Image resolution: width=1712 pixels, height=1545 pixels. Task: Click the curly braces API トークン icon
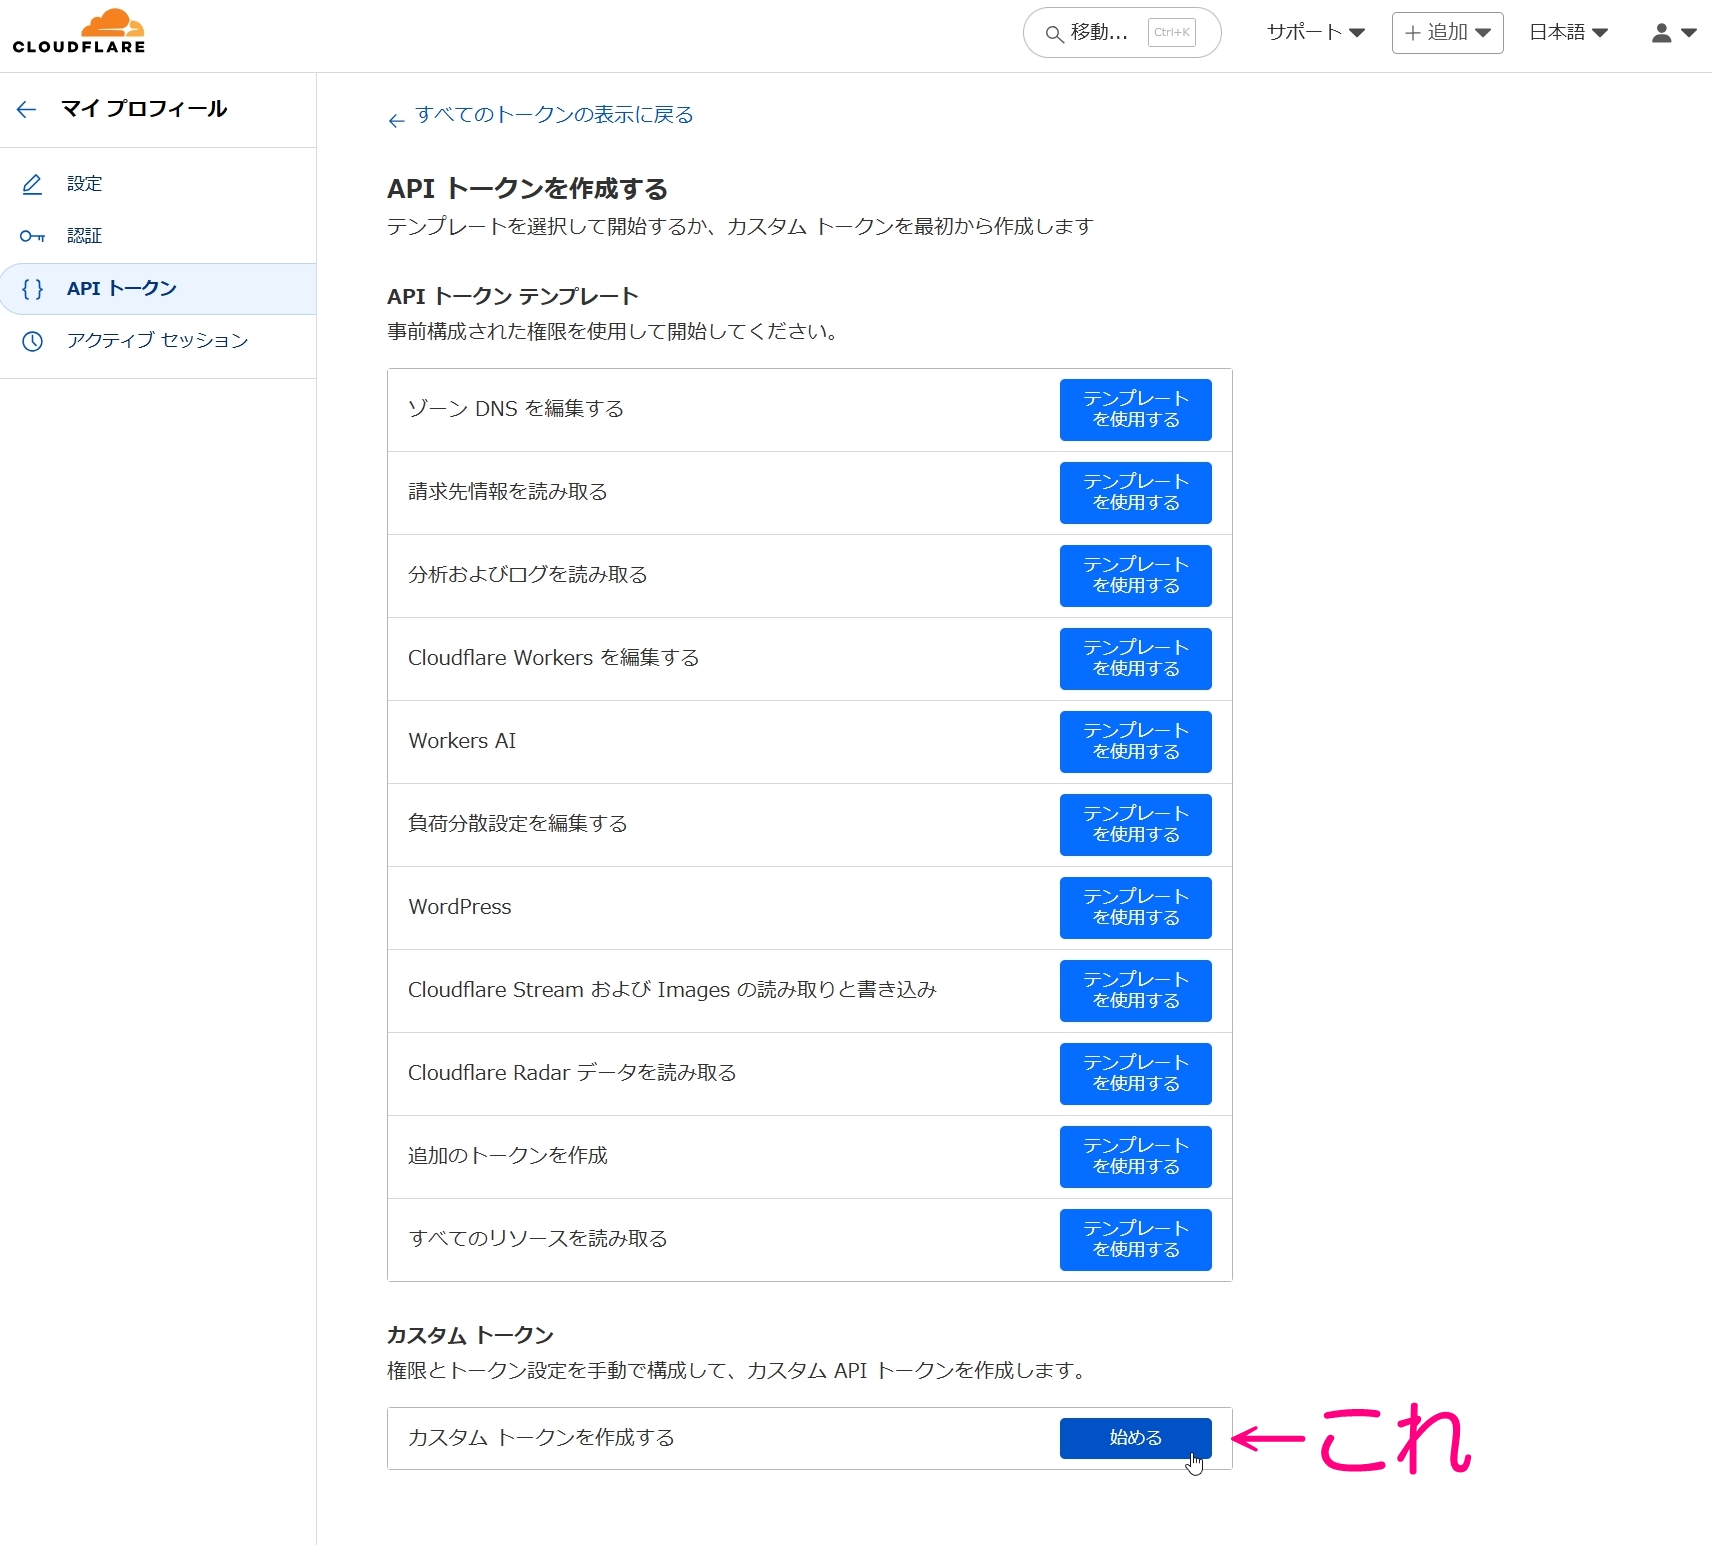(32, 289)
